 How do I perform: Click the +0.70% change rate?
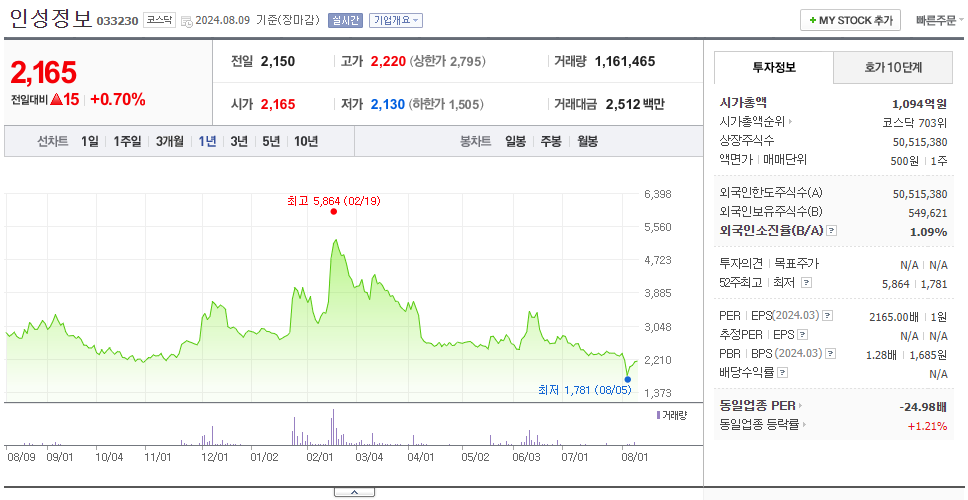point(118,99)
